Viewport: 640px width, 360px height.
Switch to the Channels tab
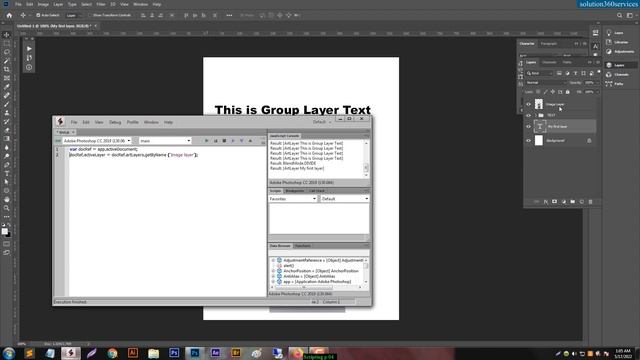[549, 62]
